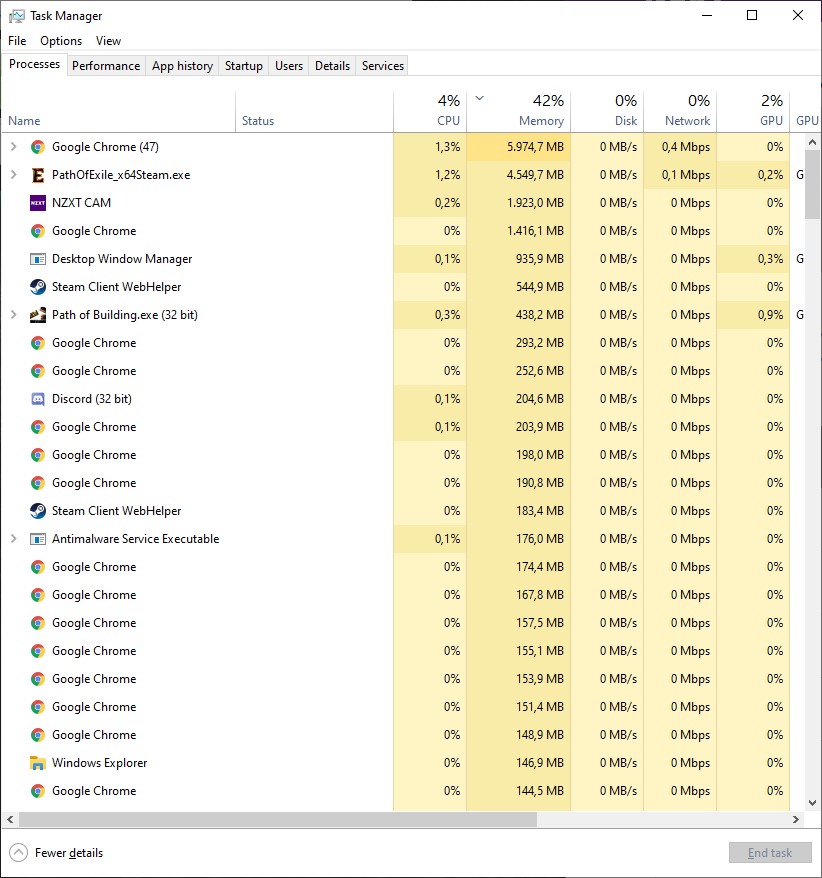The height and width of the screenshot is (878, 822).
Task: Click the horizontal scrollbar right arrow
Action: pyautogui.click(x=796, y=819)
